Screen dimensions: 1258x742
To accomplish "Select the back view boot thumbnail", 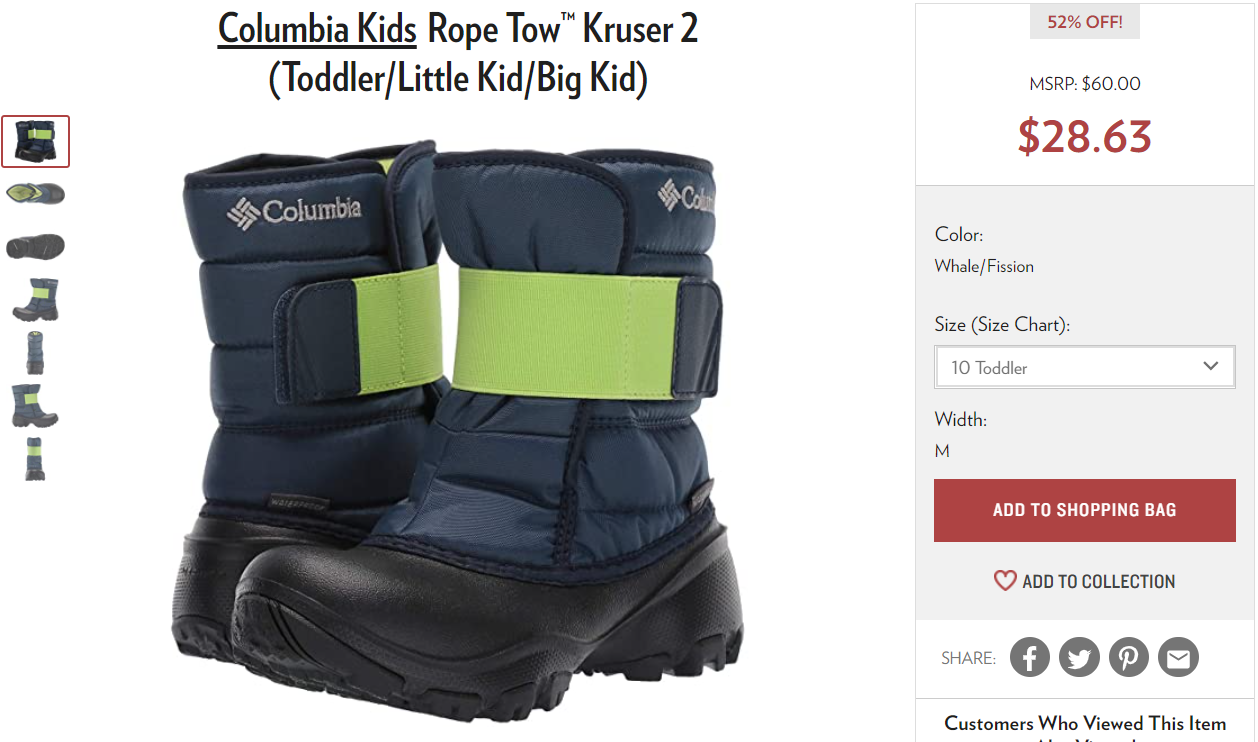I will click(36, 352).
